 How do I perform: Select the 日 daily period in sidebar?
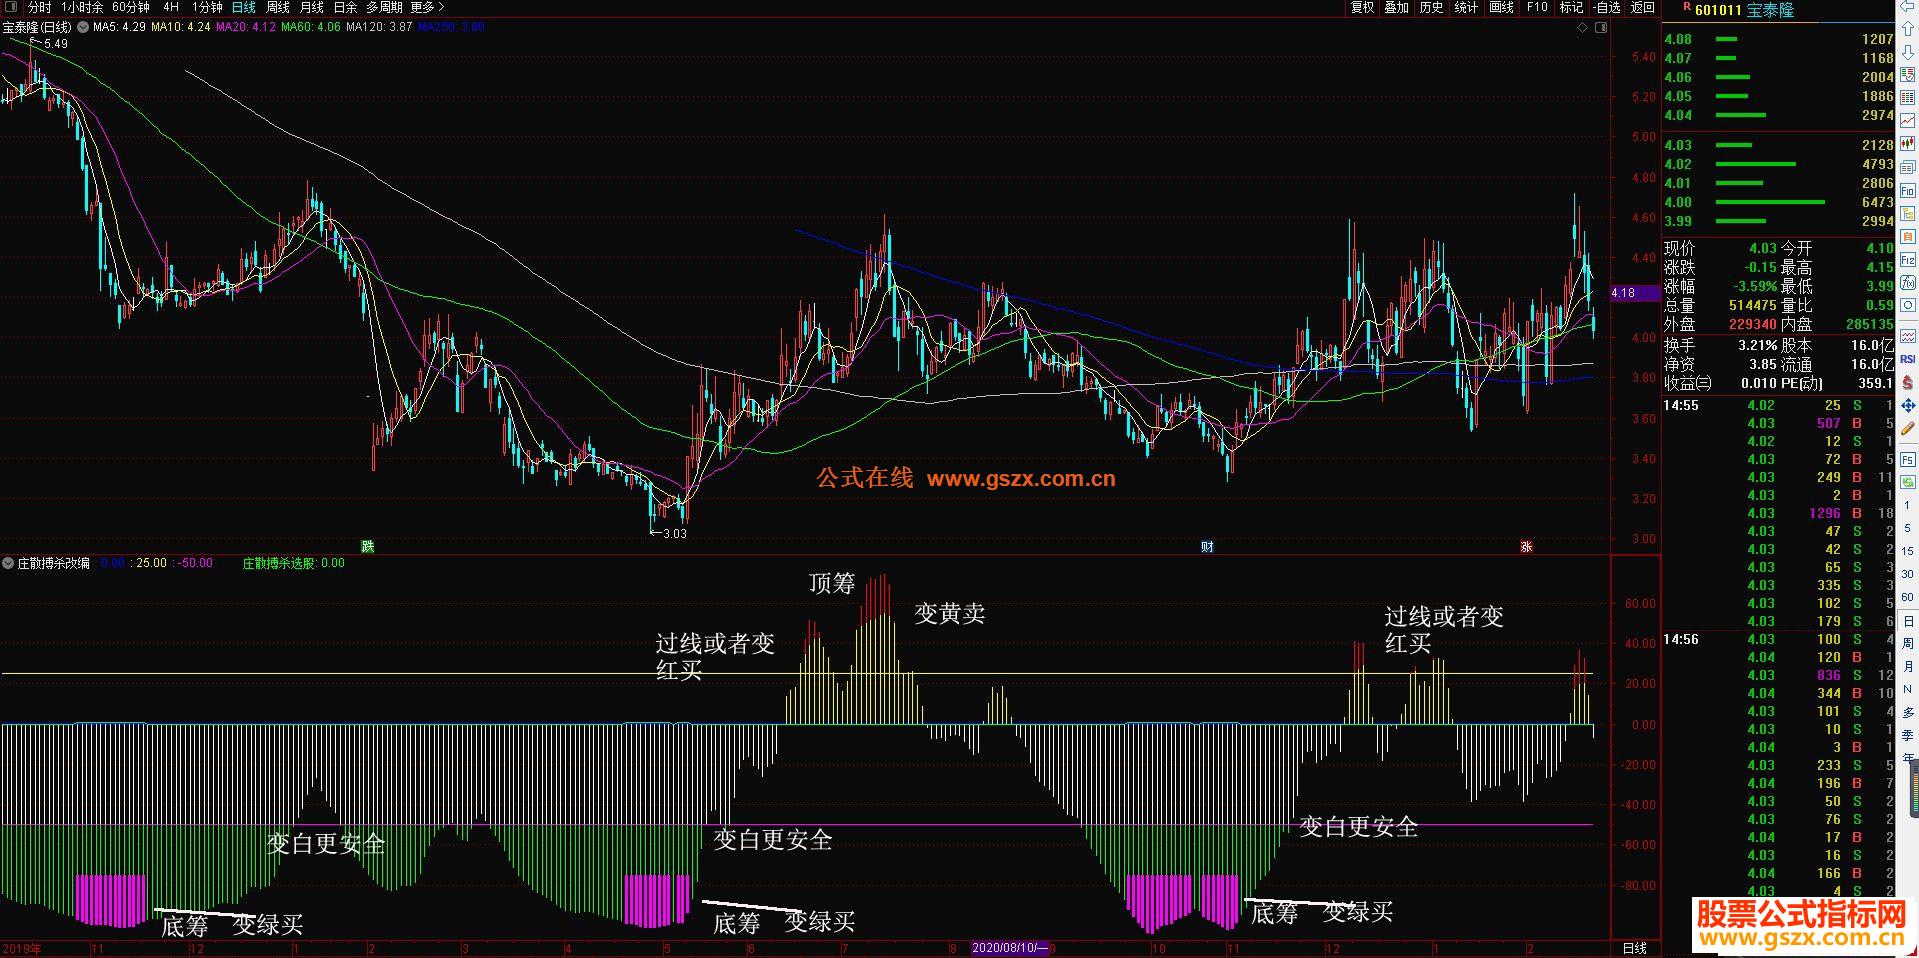(x=1908, y=622)
